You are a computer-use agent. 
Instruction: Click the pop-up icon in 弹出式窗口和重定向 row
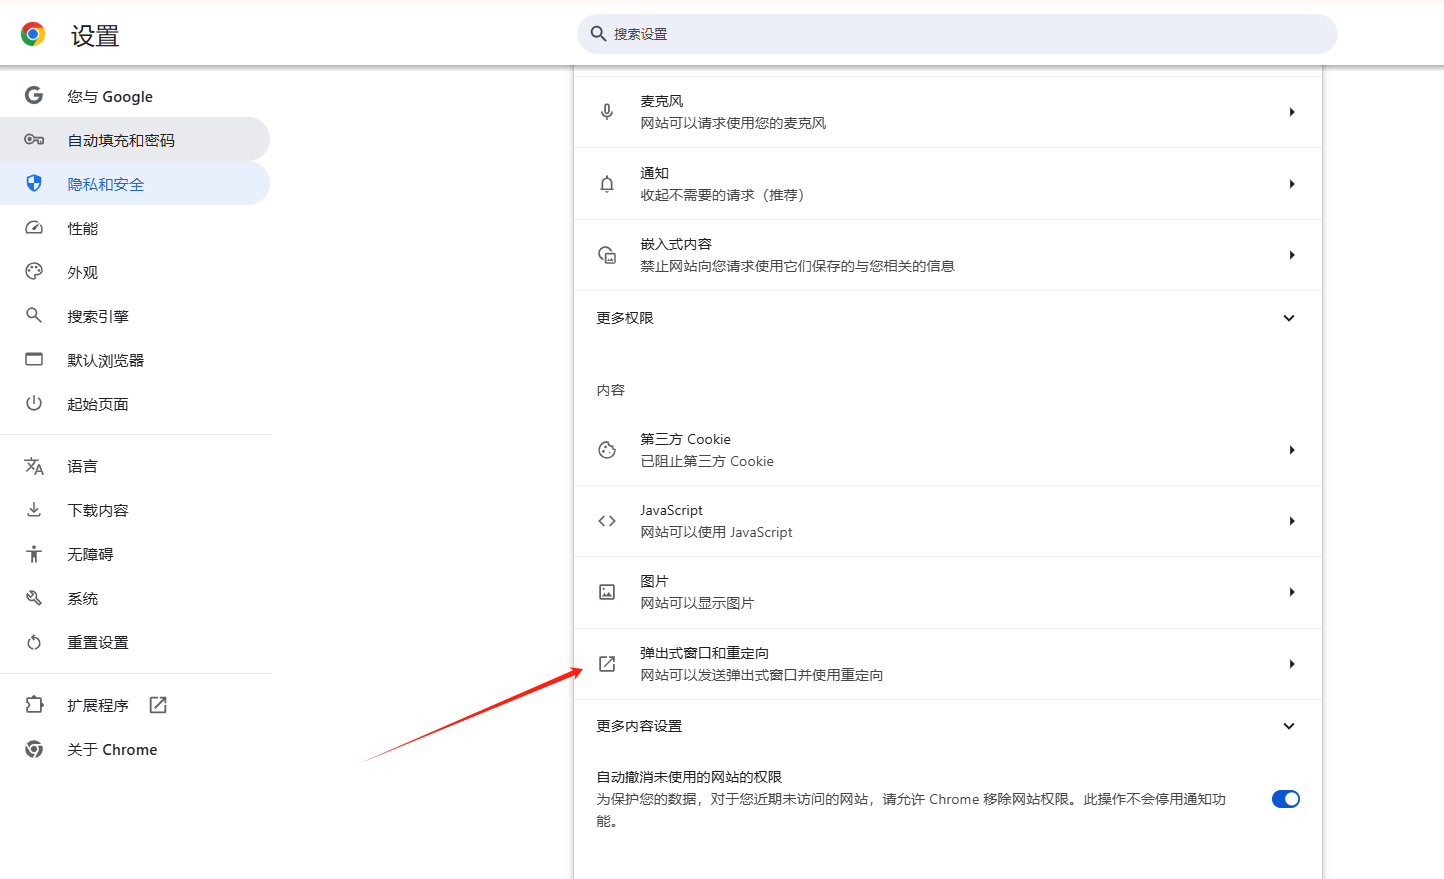coord(607,664)
